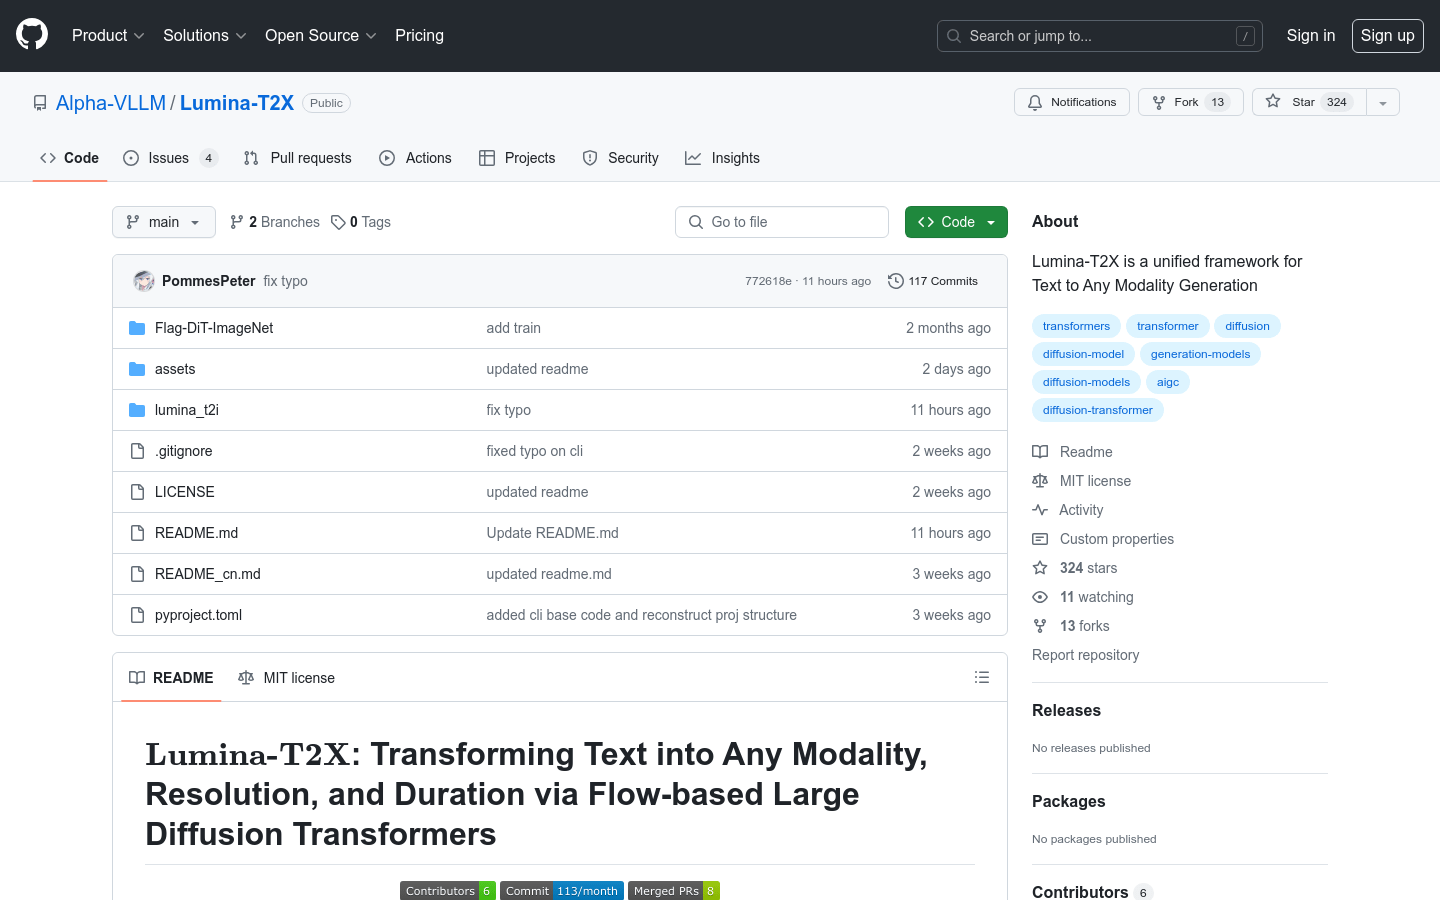Click the Sign up button
The width and height of the screenshot is (1440, 900).
(x=1388, y=35)
